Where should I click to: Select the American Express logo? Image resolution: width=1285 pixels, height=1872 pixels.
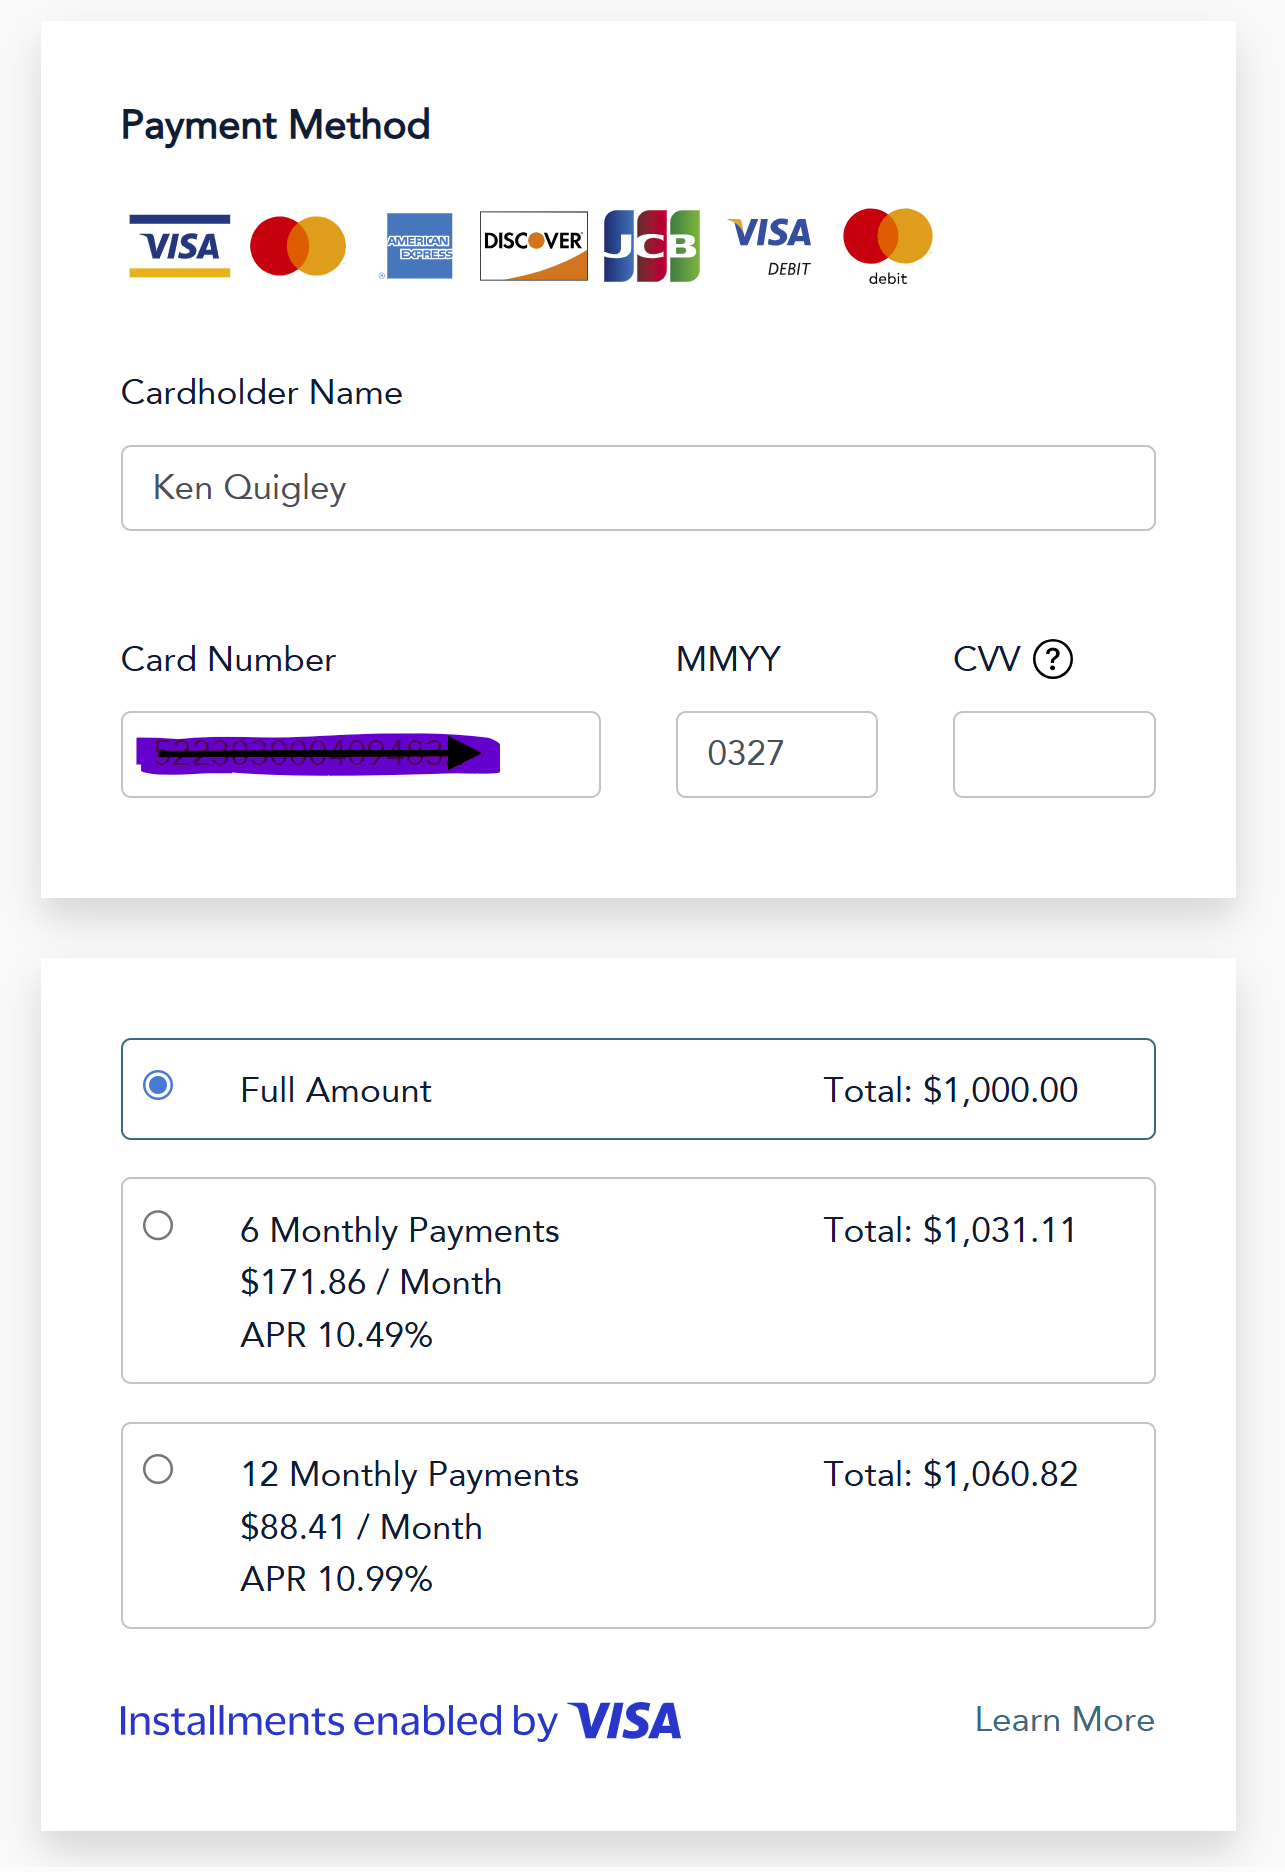tap(420, 246)
